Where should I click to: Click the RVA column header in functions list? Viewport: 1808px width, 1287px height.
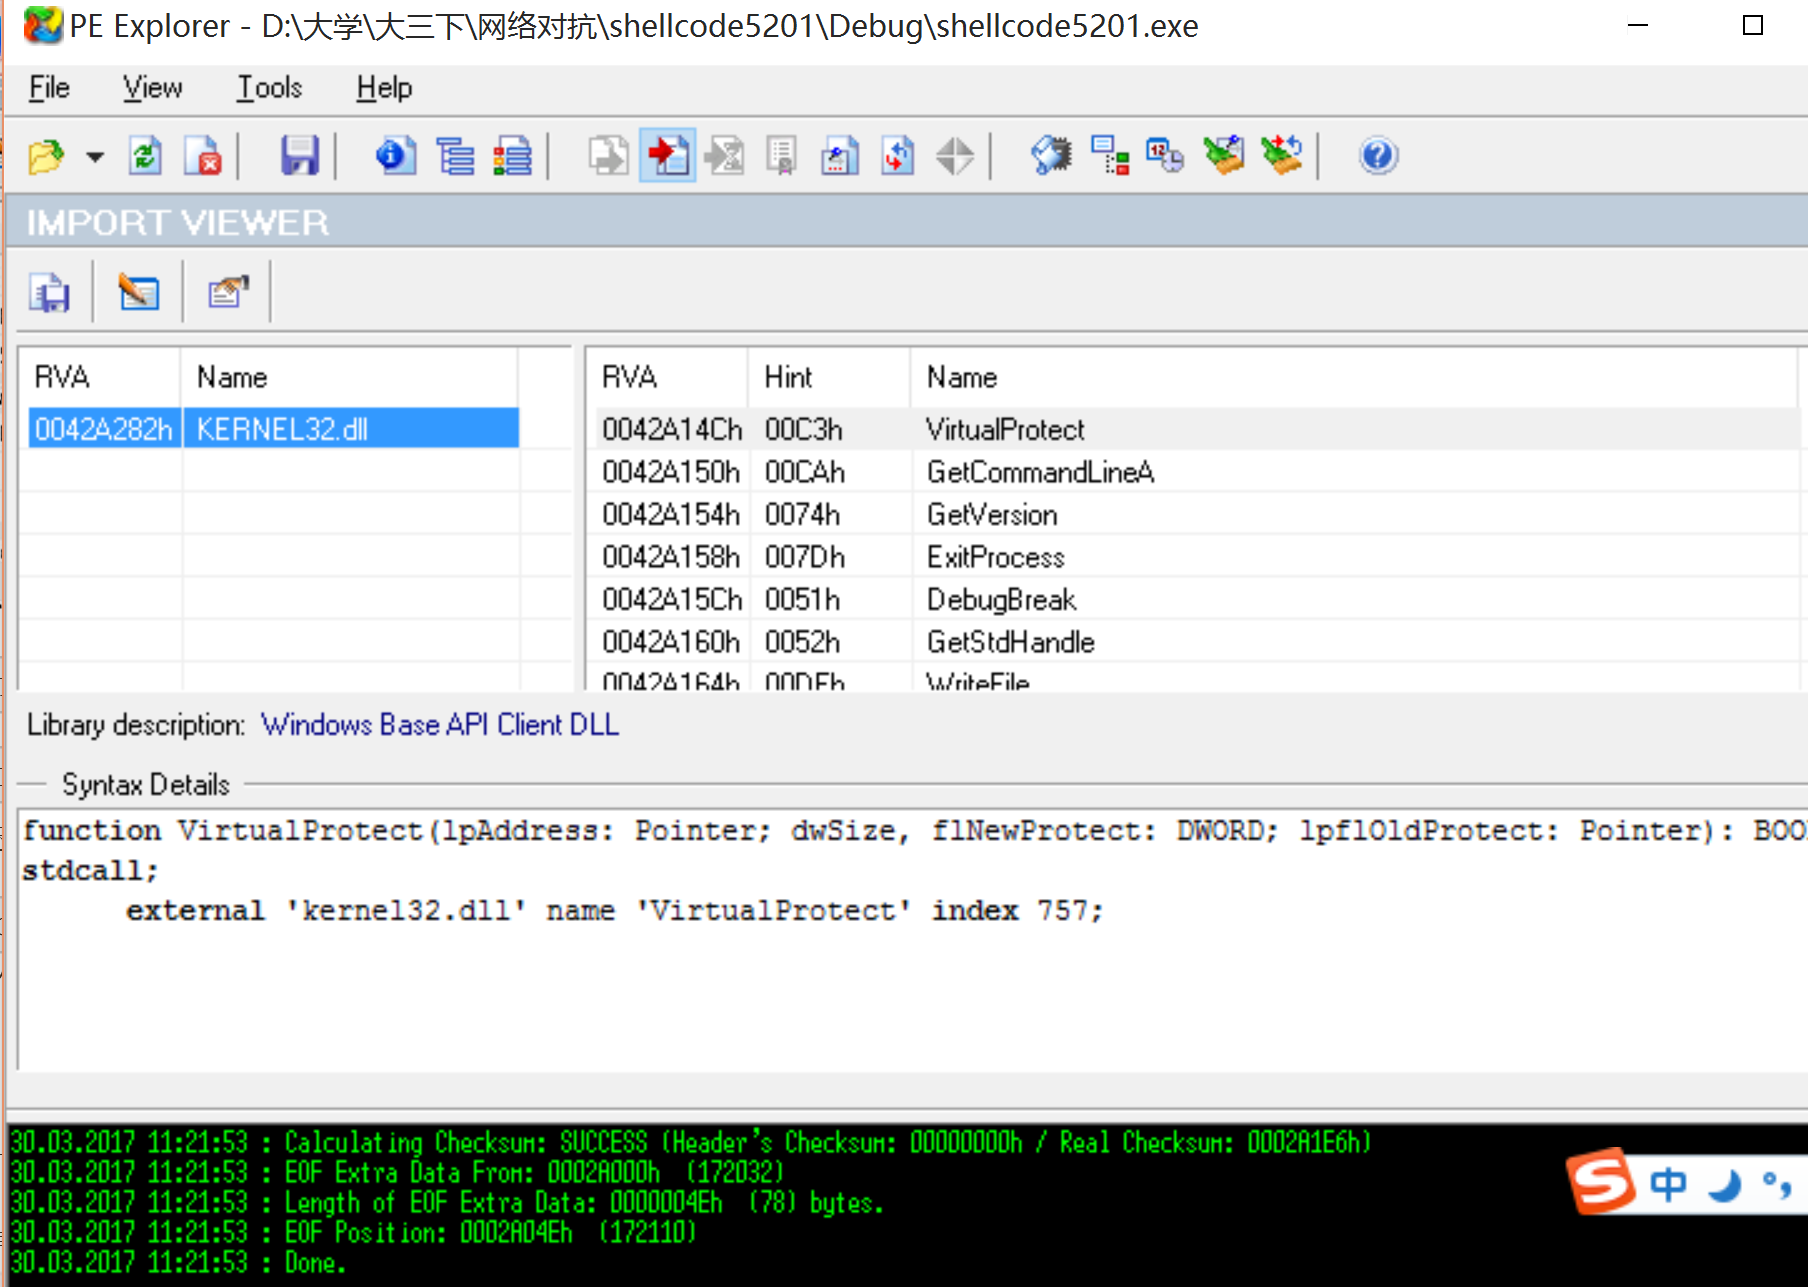coord(666,377)
